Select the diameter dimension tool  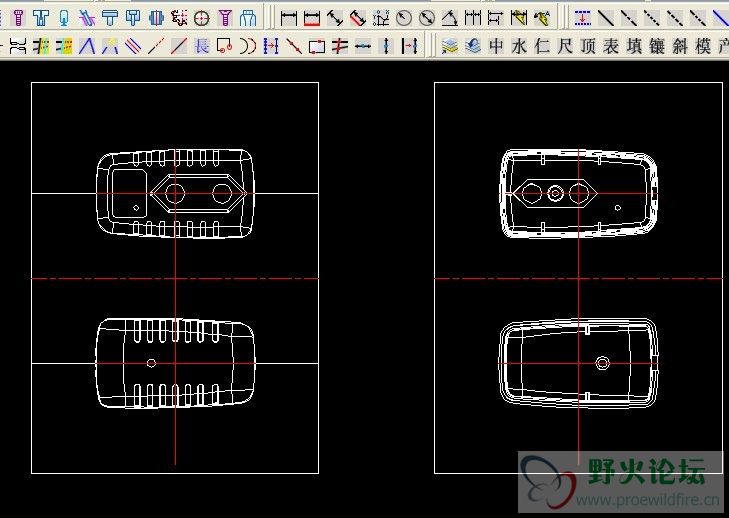tap(427, 18)
